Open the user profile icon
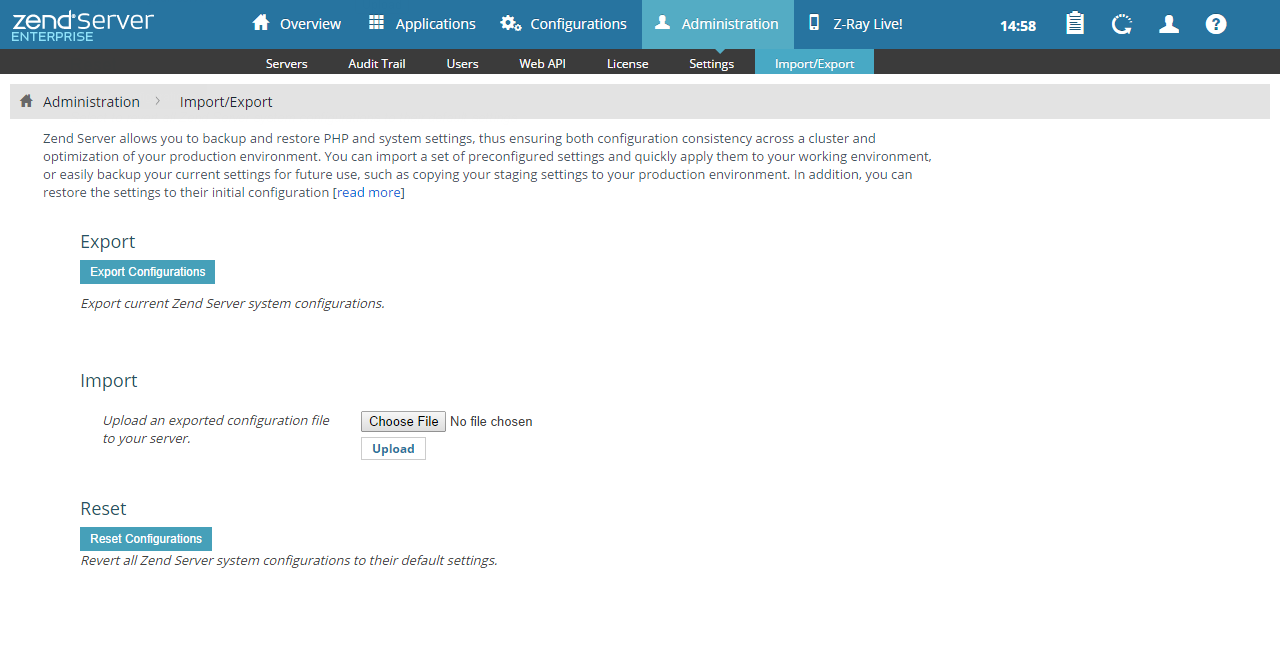The height and width of the screenshot is (653, 1280). pos(1168,24)
